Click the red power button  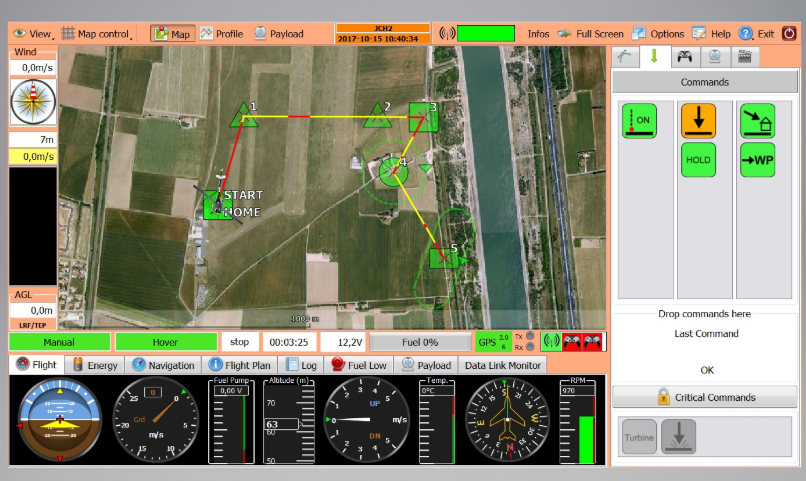pyautogui.click(x=789, y=33)
